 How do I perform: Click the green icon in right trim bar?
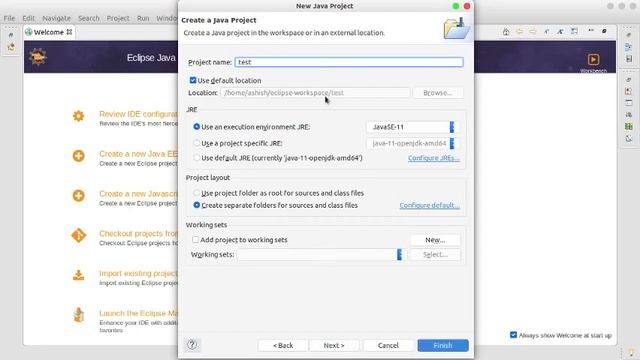629,127
